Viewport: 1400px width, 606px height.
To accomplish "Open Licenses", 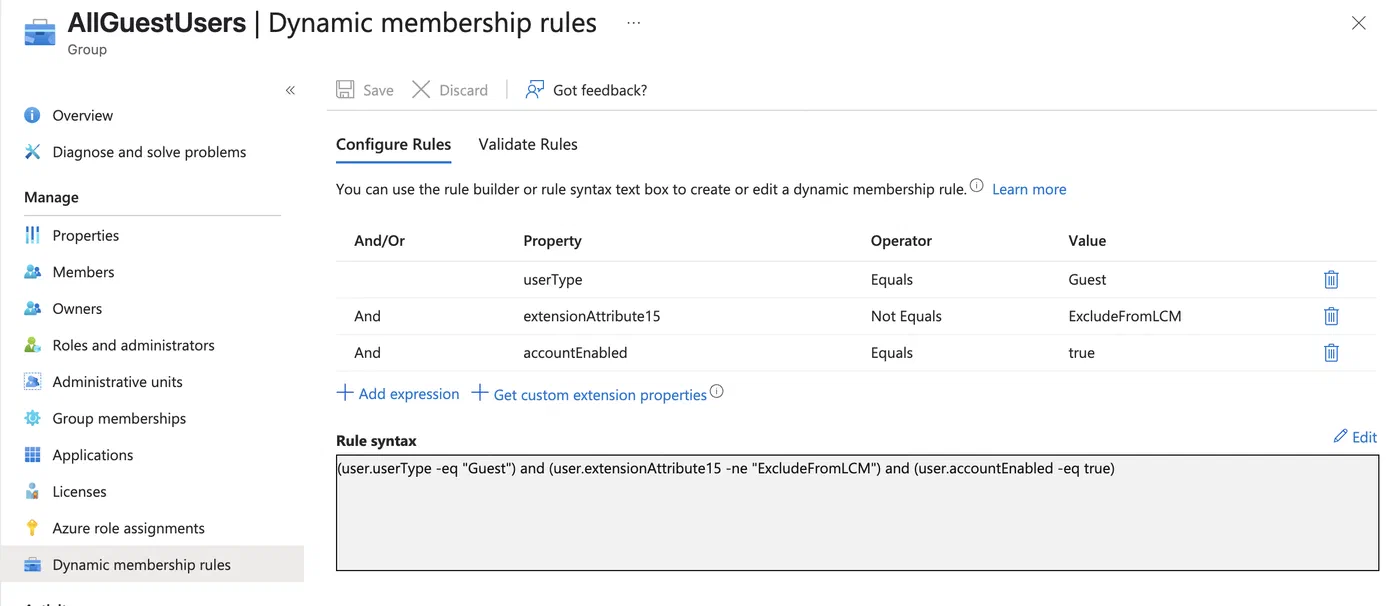I will click(79, 491).
